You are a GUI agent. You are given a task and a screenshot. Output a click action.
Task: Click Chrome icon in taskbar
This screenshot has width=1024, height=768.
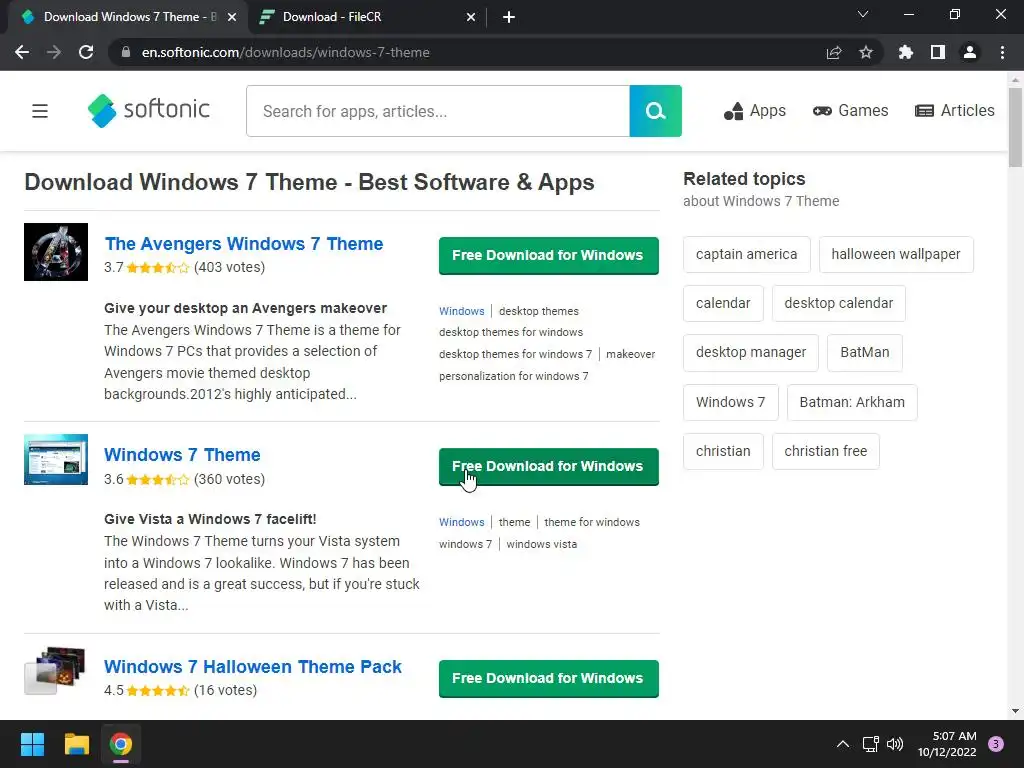click(x=121, y=744)
